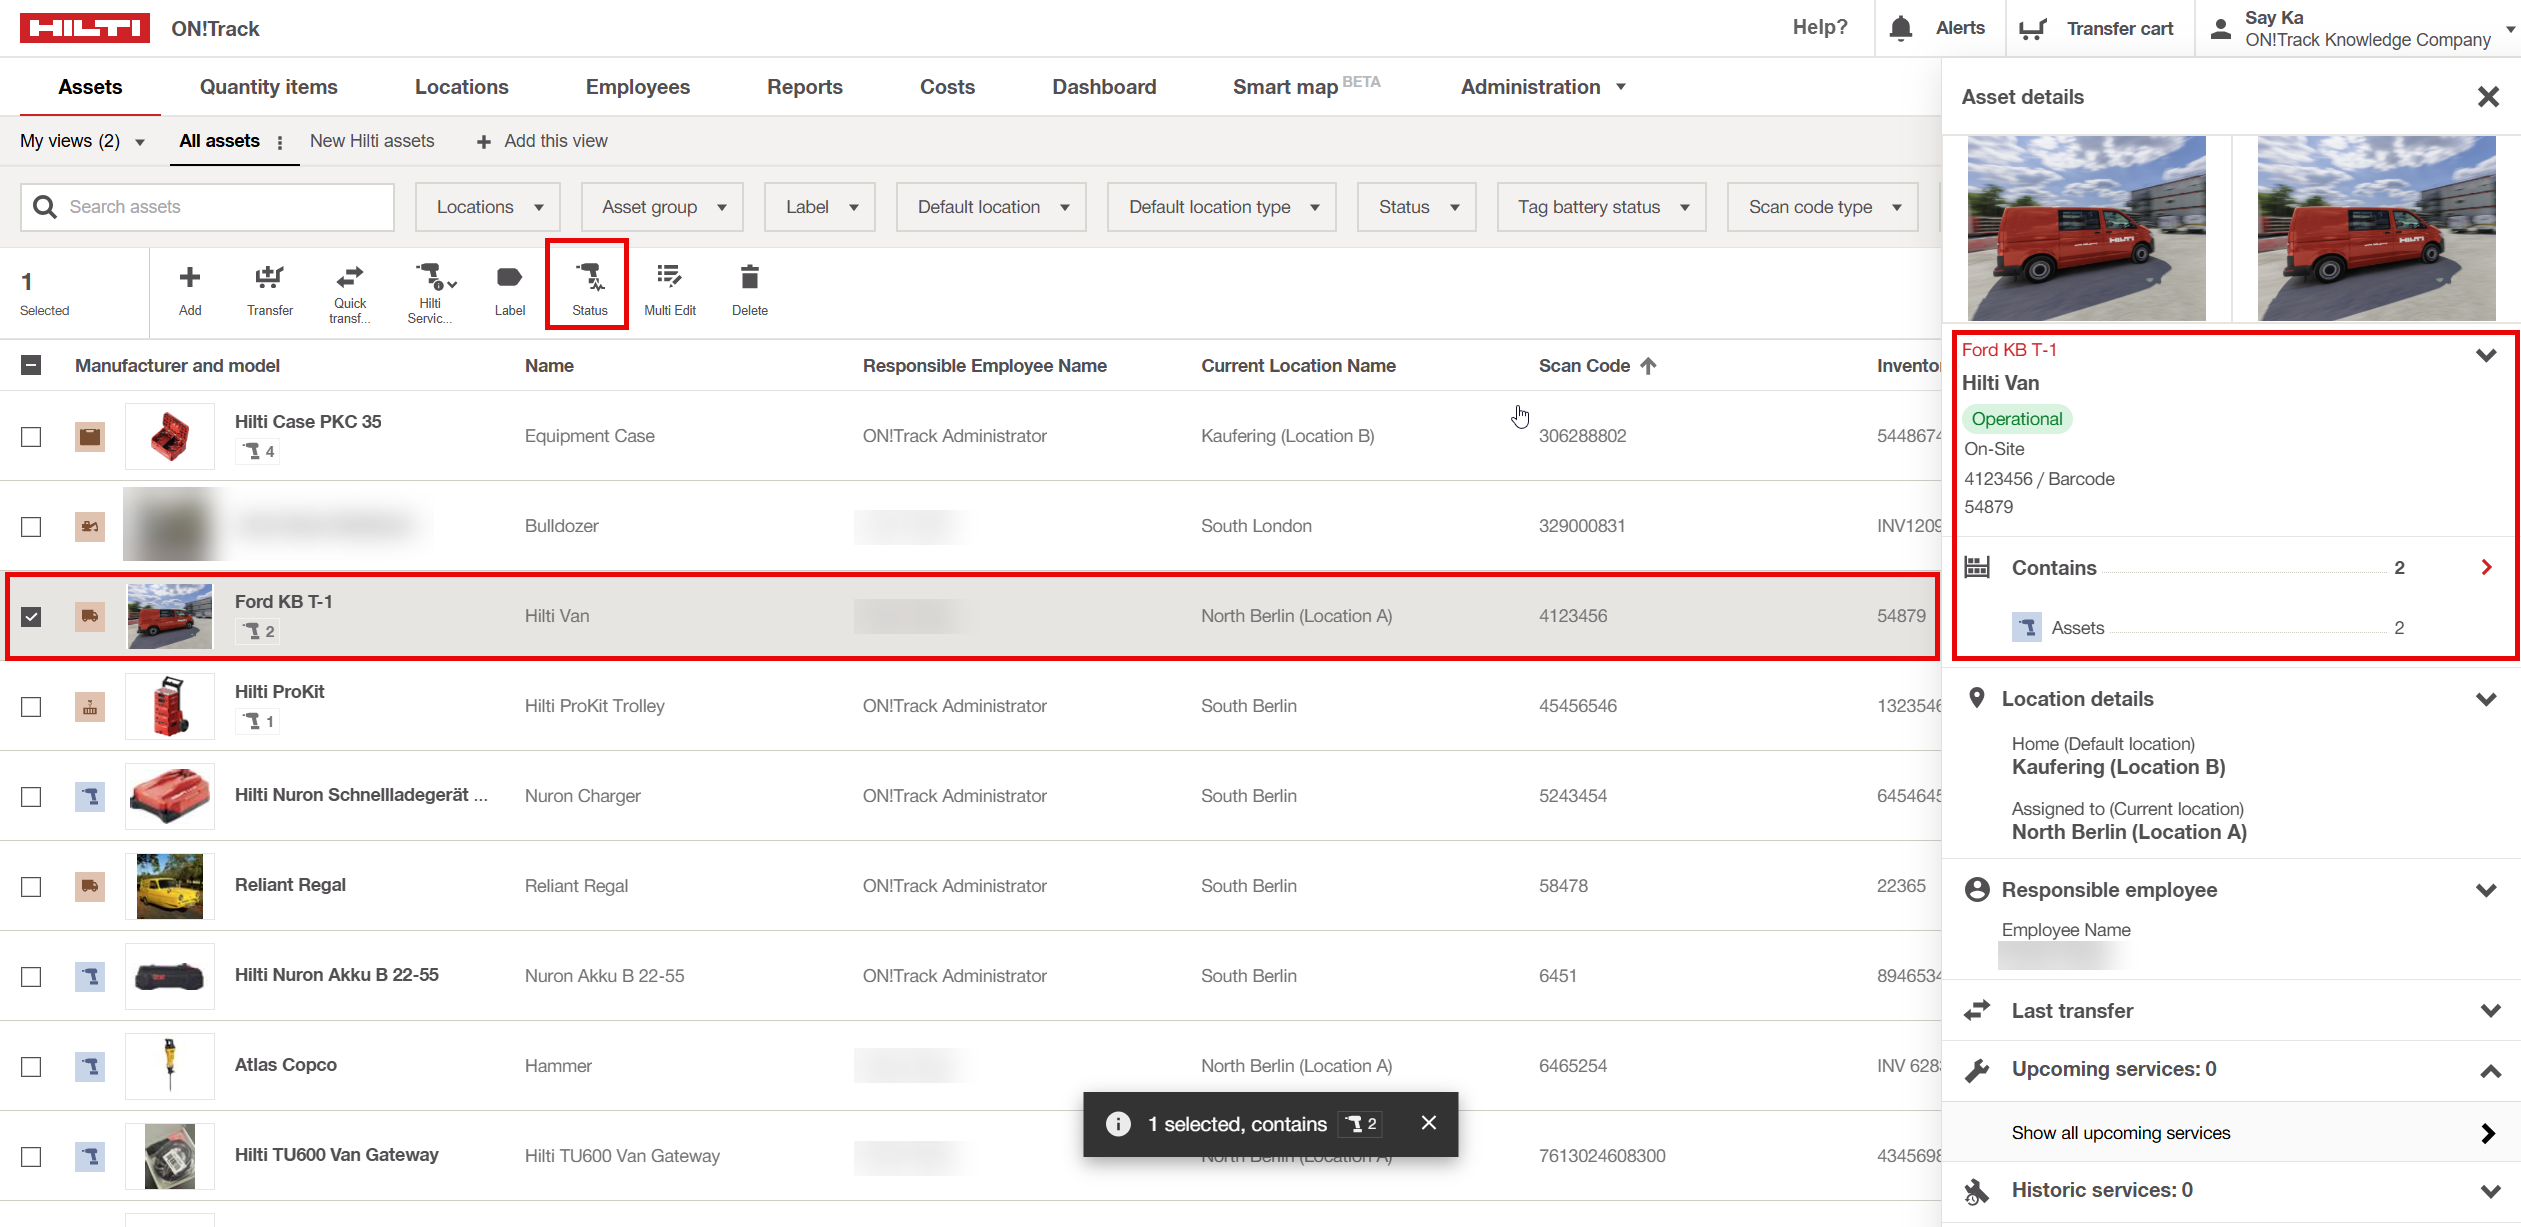Open Alerts bell icon
The width and height of the screenshot is (2521, 1227).
coord(1901,28)
